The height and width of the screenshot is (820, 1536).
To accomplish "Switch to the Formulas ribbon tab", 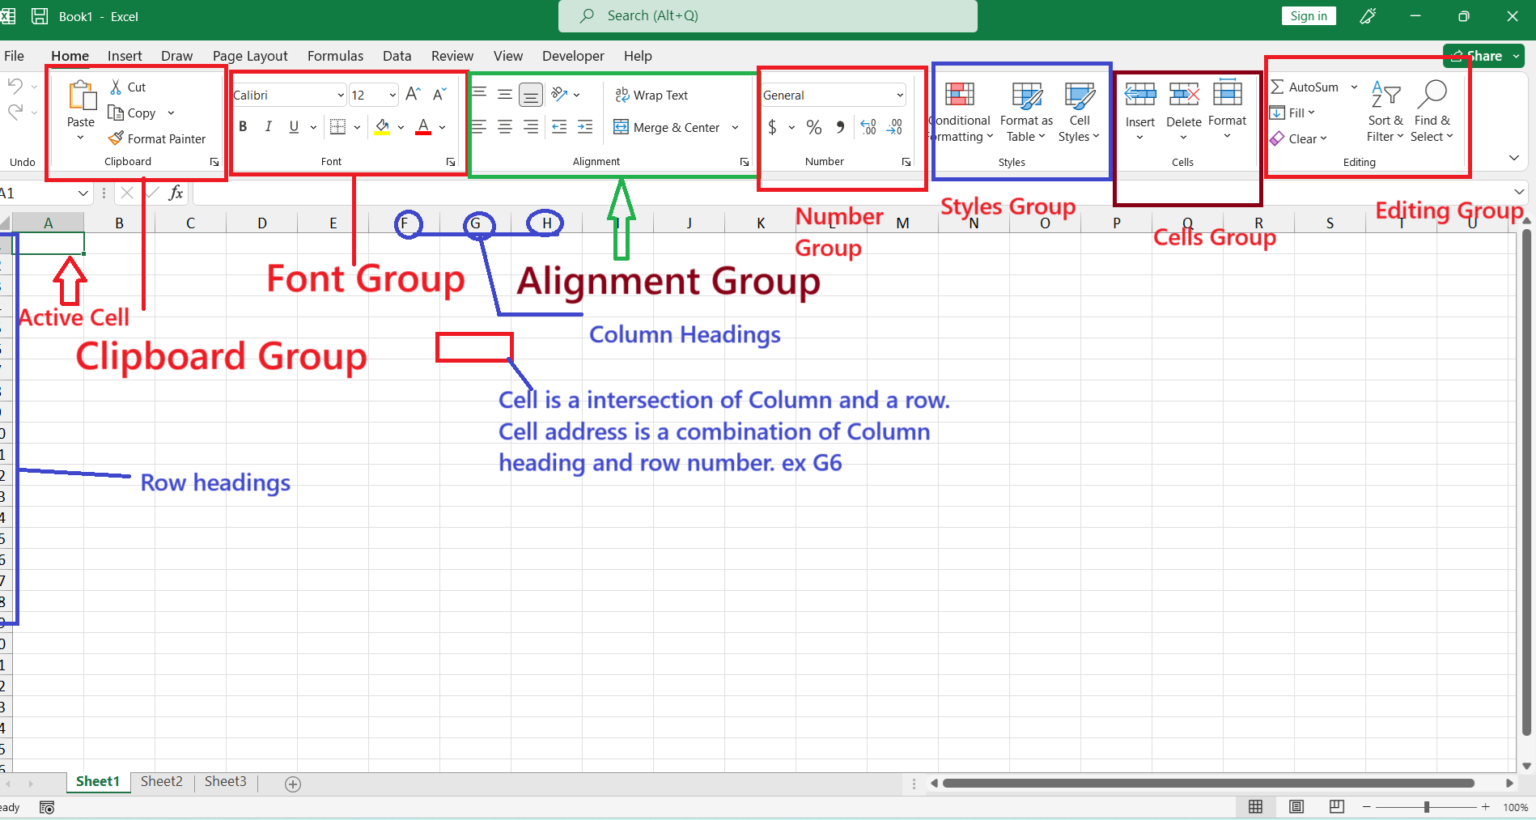I will point(335,56).
